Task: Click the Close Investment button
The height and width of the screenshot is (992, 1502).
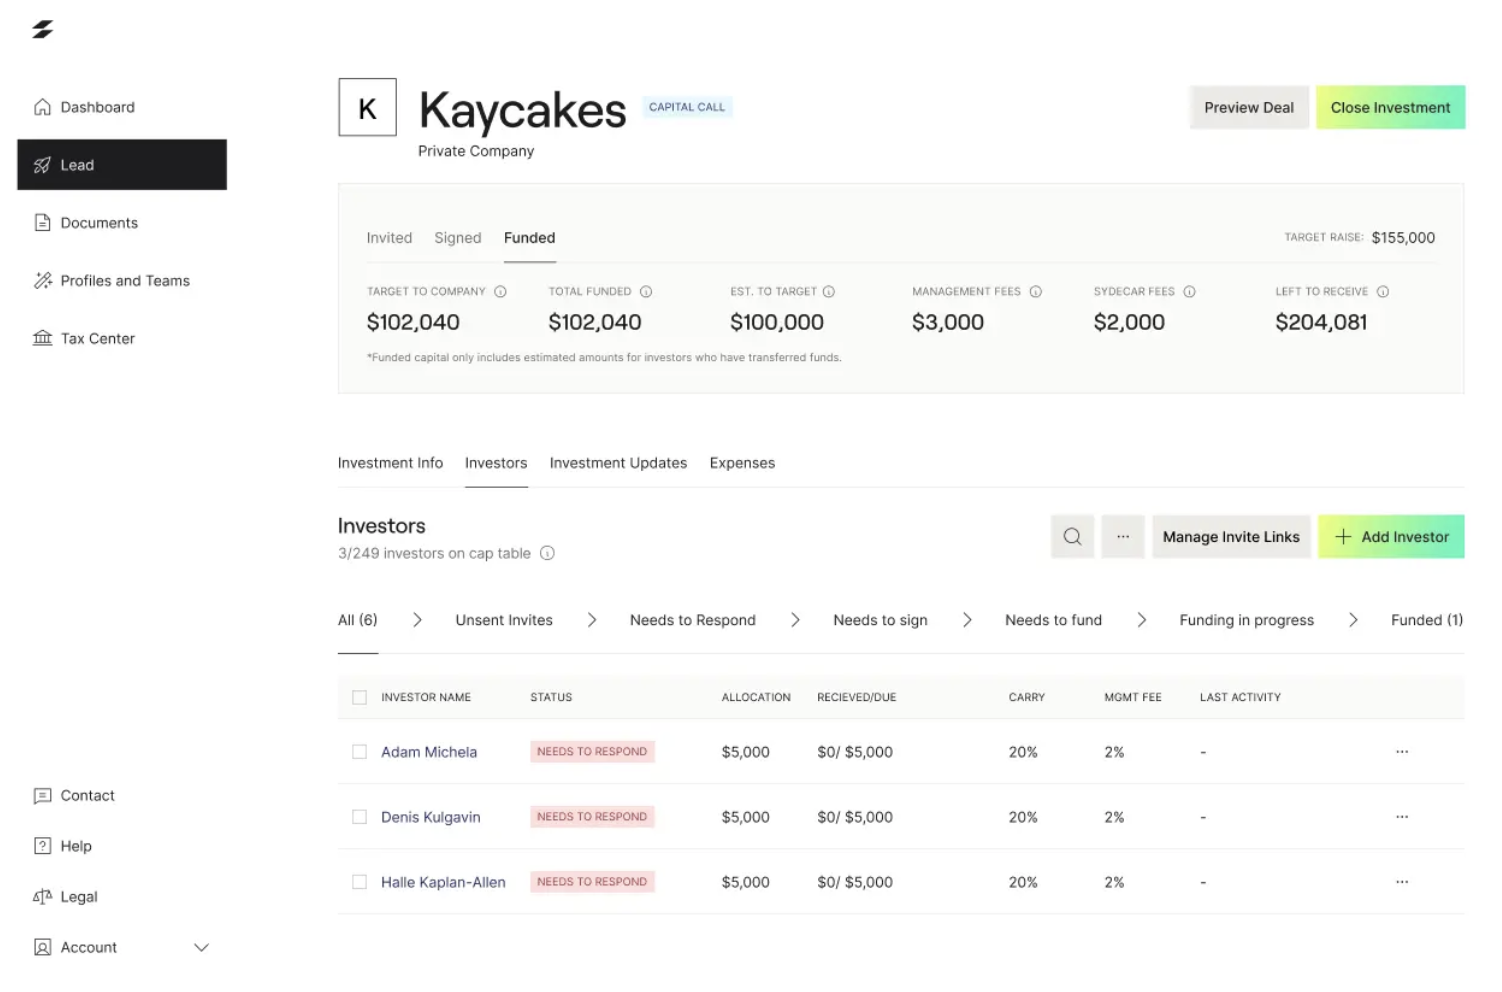Action: coord(1390,108)
